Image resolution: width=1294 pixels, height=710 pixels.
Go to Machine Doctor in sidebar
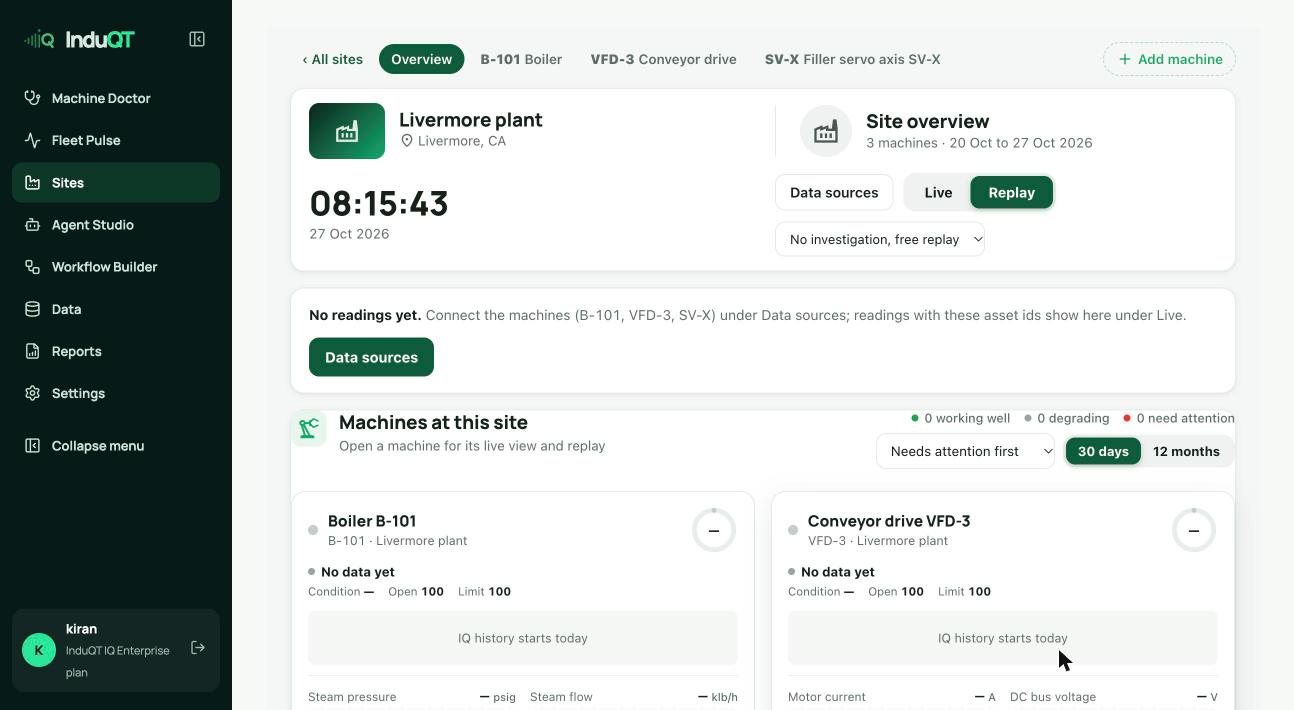pos(116,98)
